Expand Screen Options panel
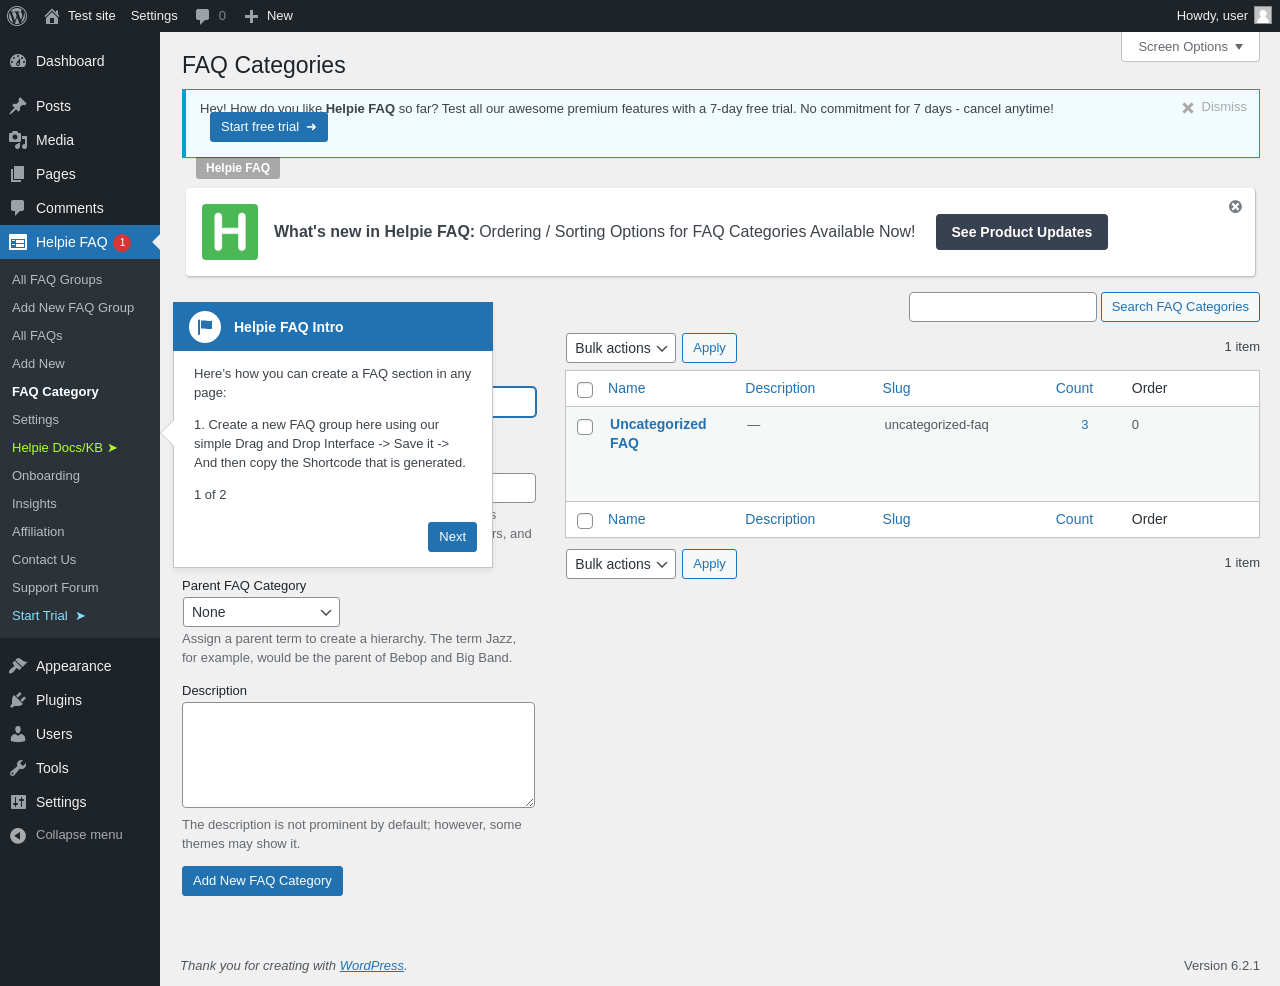This screenshot has height=986, width=1280. point(1190,47)
